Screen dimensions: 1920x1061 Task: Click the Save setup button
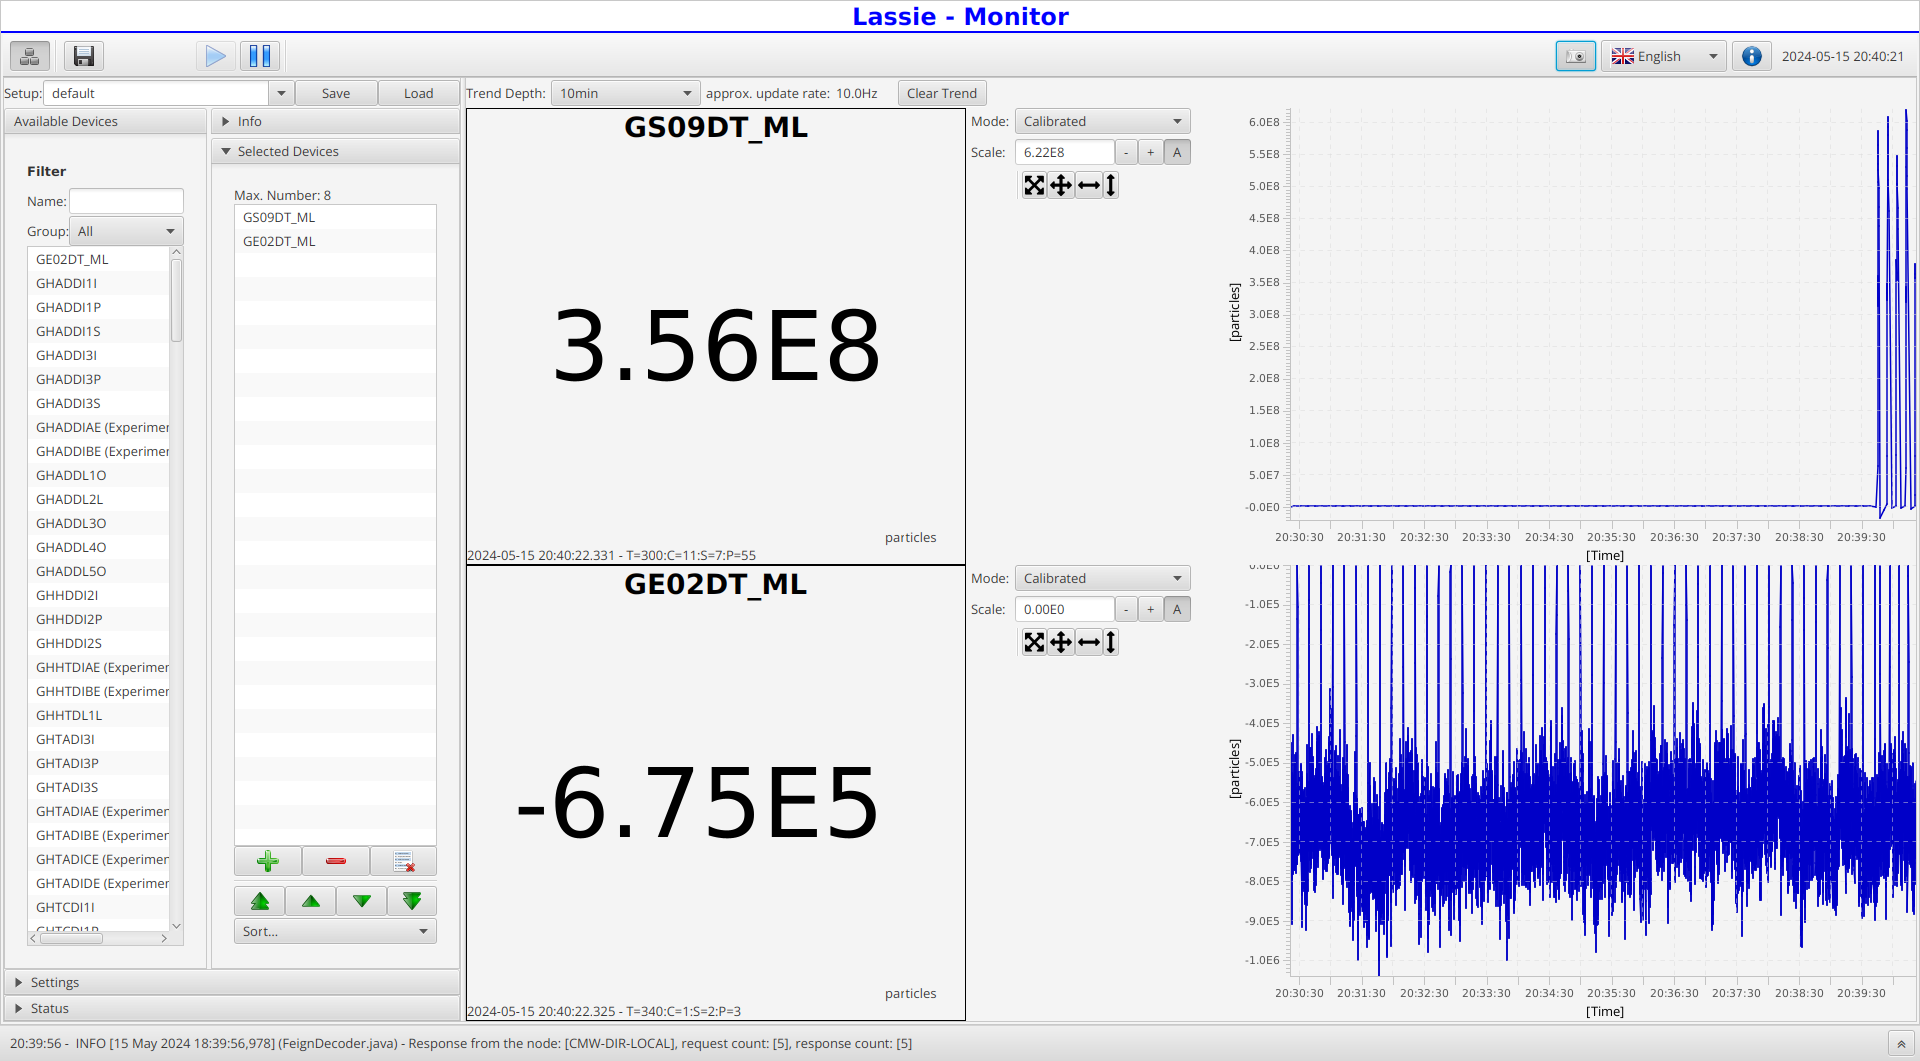pos(336,93)
